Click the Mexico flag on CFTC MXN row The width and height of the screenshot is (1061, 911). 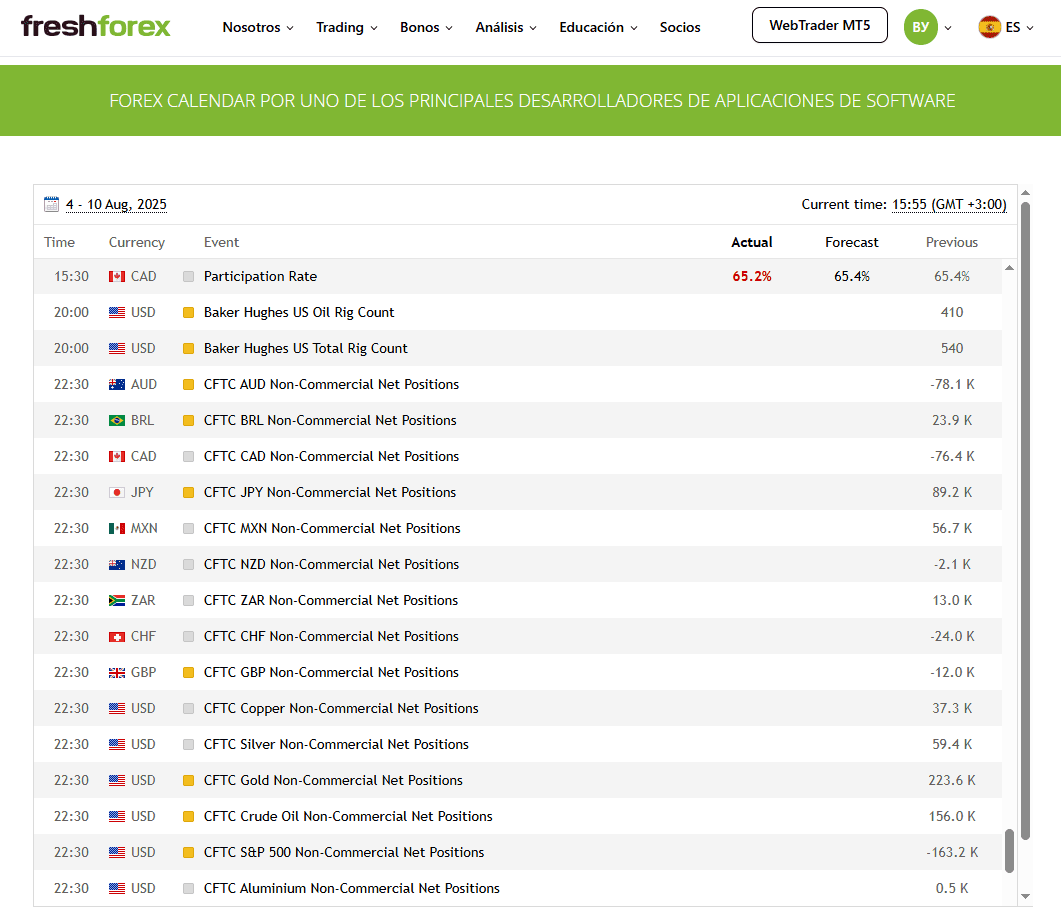117,528
